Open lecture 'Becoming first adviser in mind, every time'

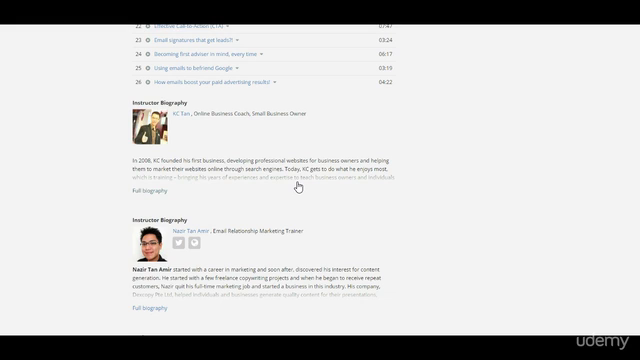point(205,54)
